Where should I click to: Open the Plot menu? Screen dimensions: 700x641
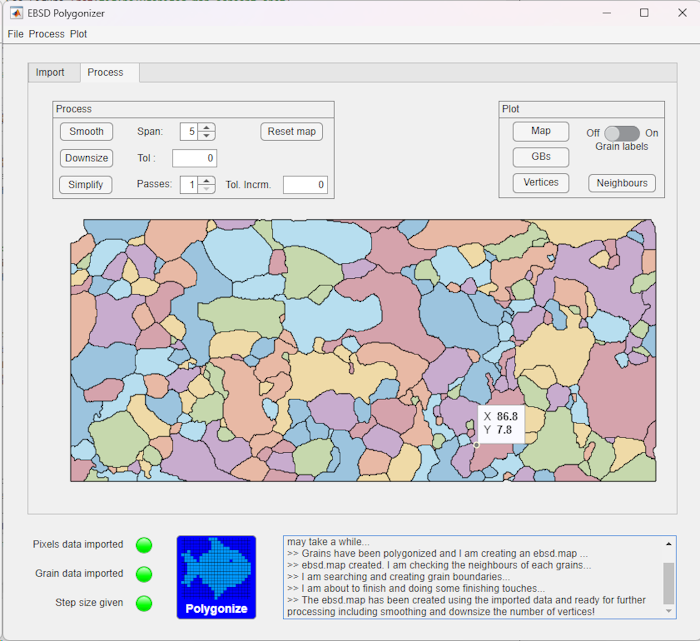(x=79, y=34)
